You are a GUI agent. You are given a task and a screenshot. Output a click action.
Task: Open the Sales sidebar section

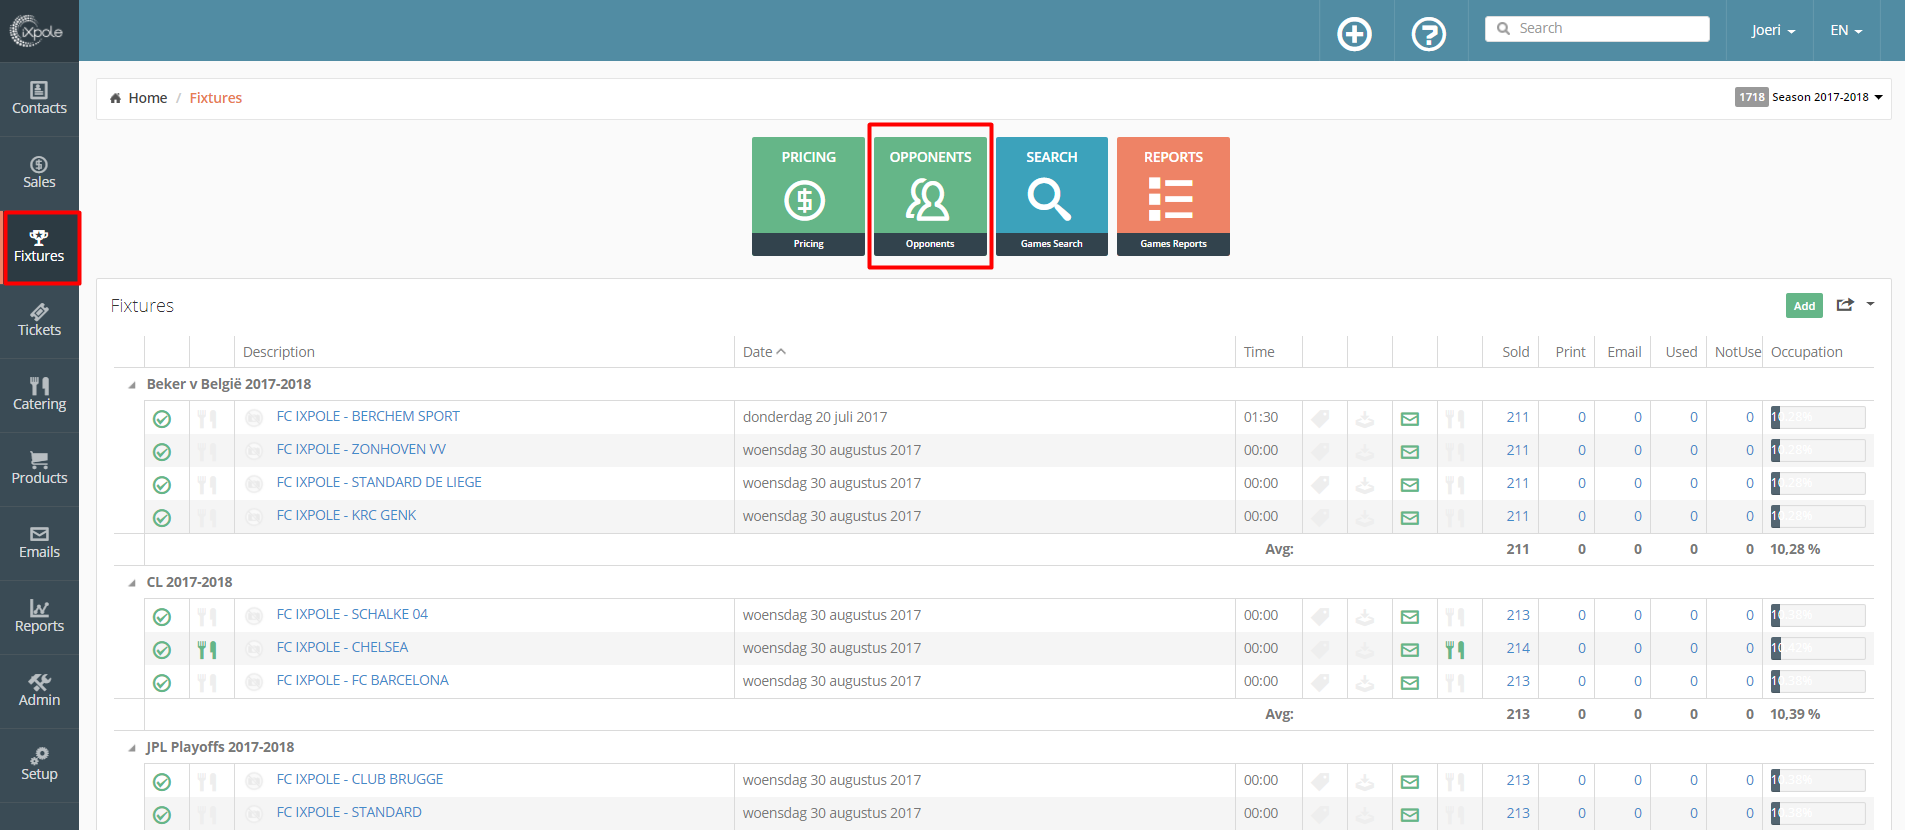[39, 172]
